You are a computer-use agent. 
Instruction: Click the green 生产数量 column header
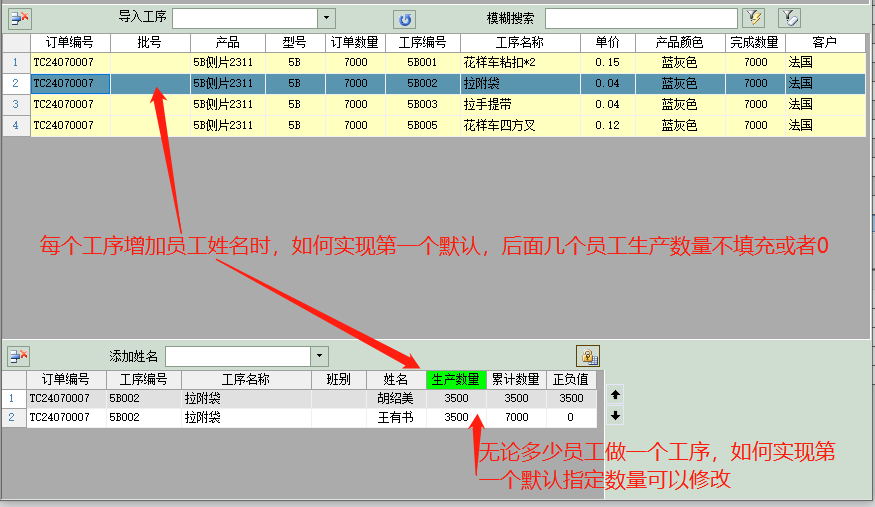456,380
